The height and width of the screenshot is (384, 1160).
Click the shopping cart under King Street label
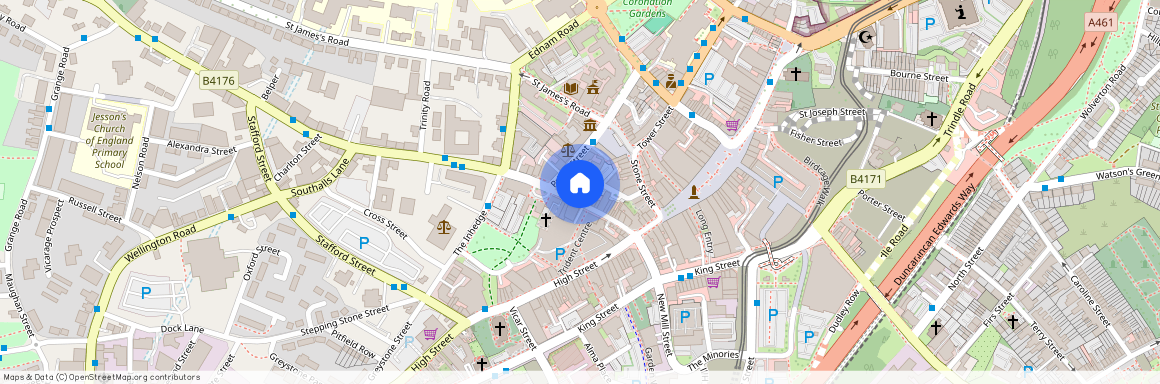pos(713,281)
